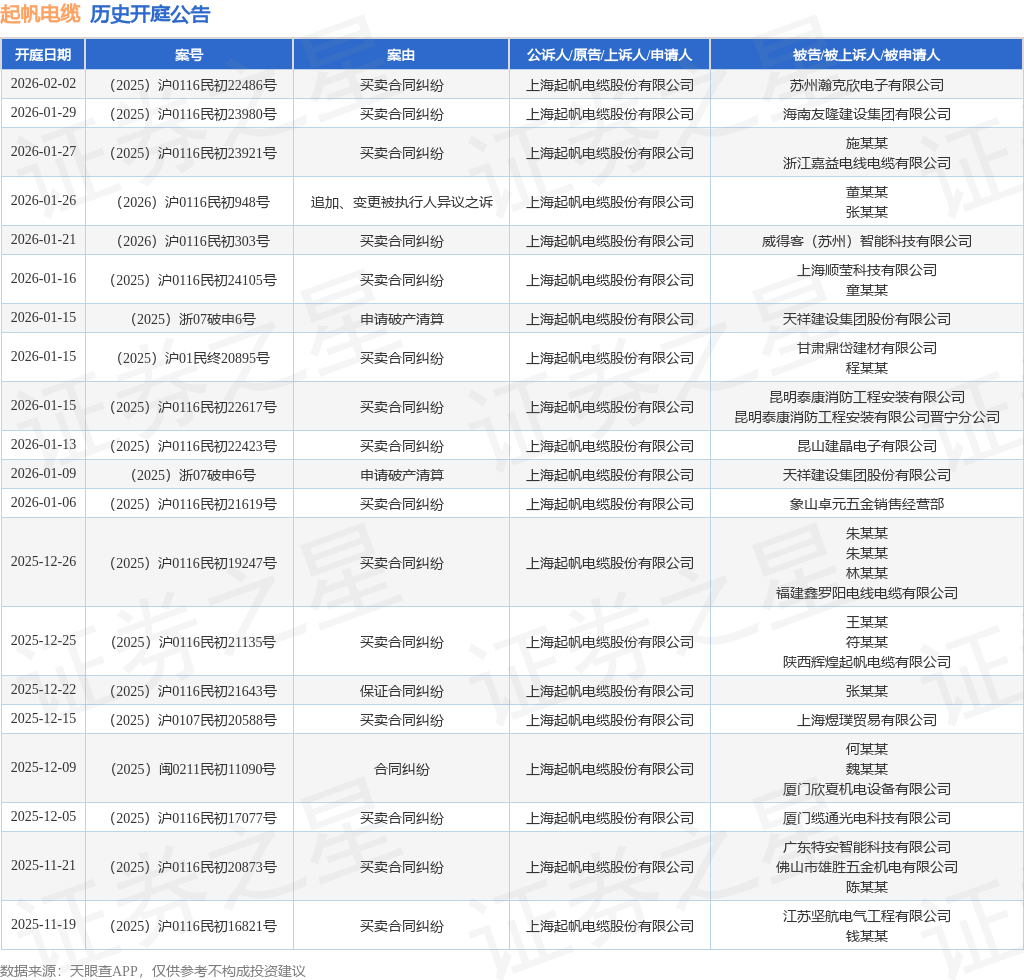Click defendant 海南友隆建设集团有限公司
This screenshot has width=1024, height=980.
(867, 114)
